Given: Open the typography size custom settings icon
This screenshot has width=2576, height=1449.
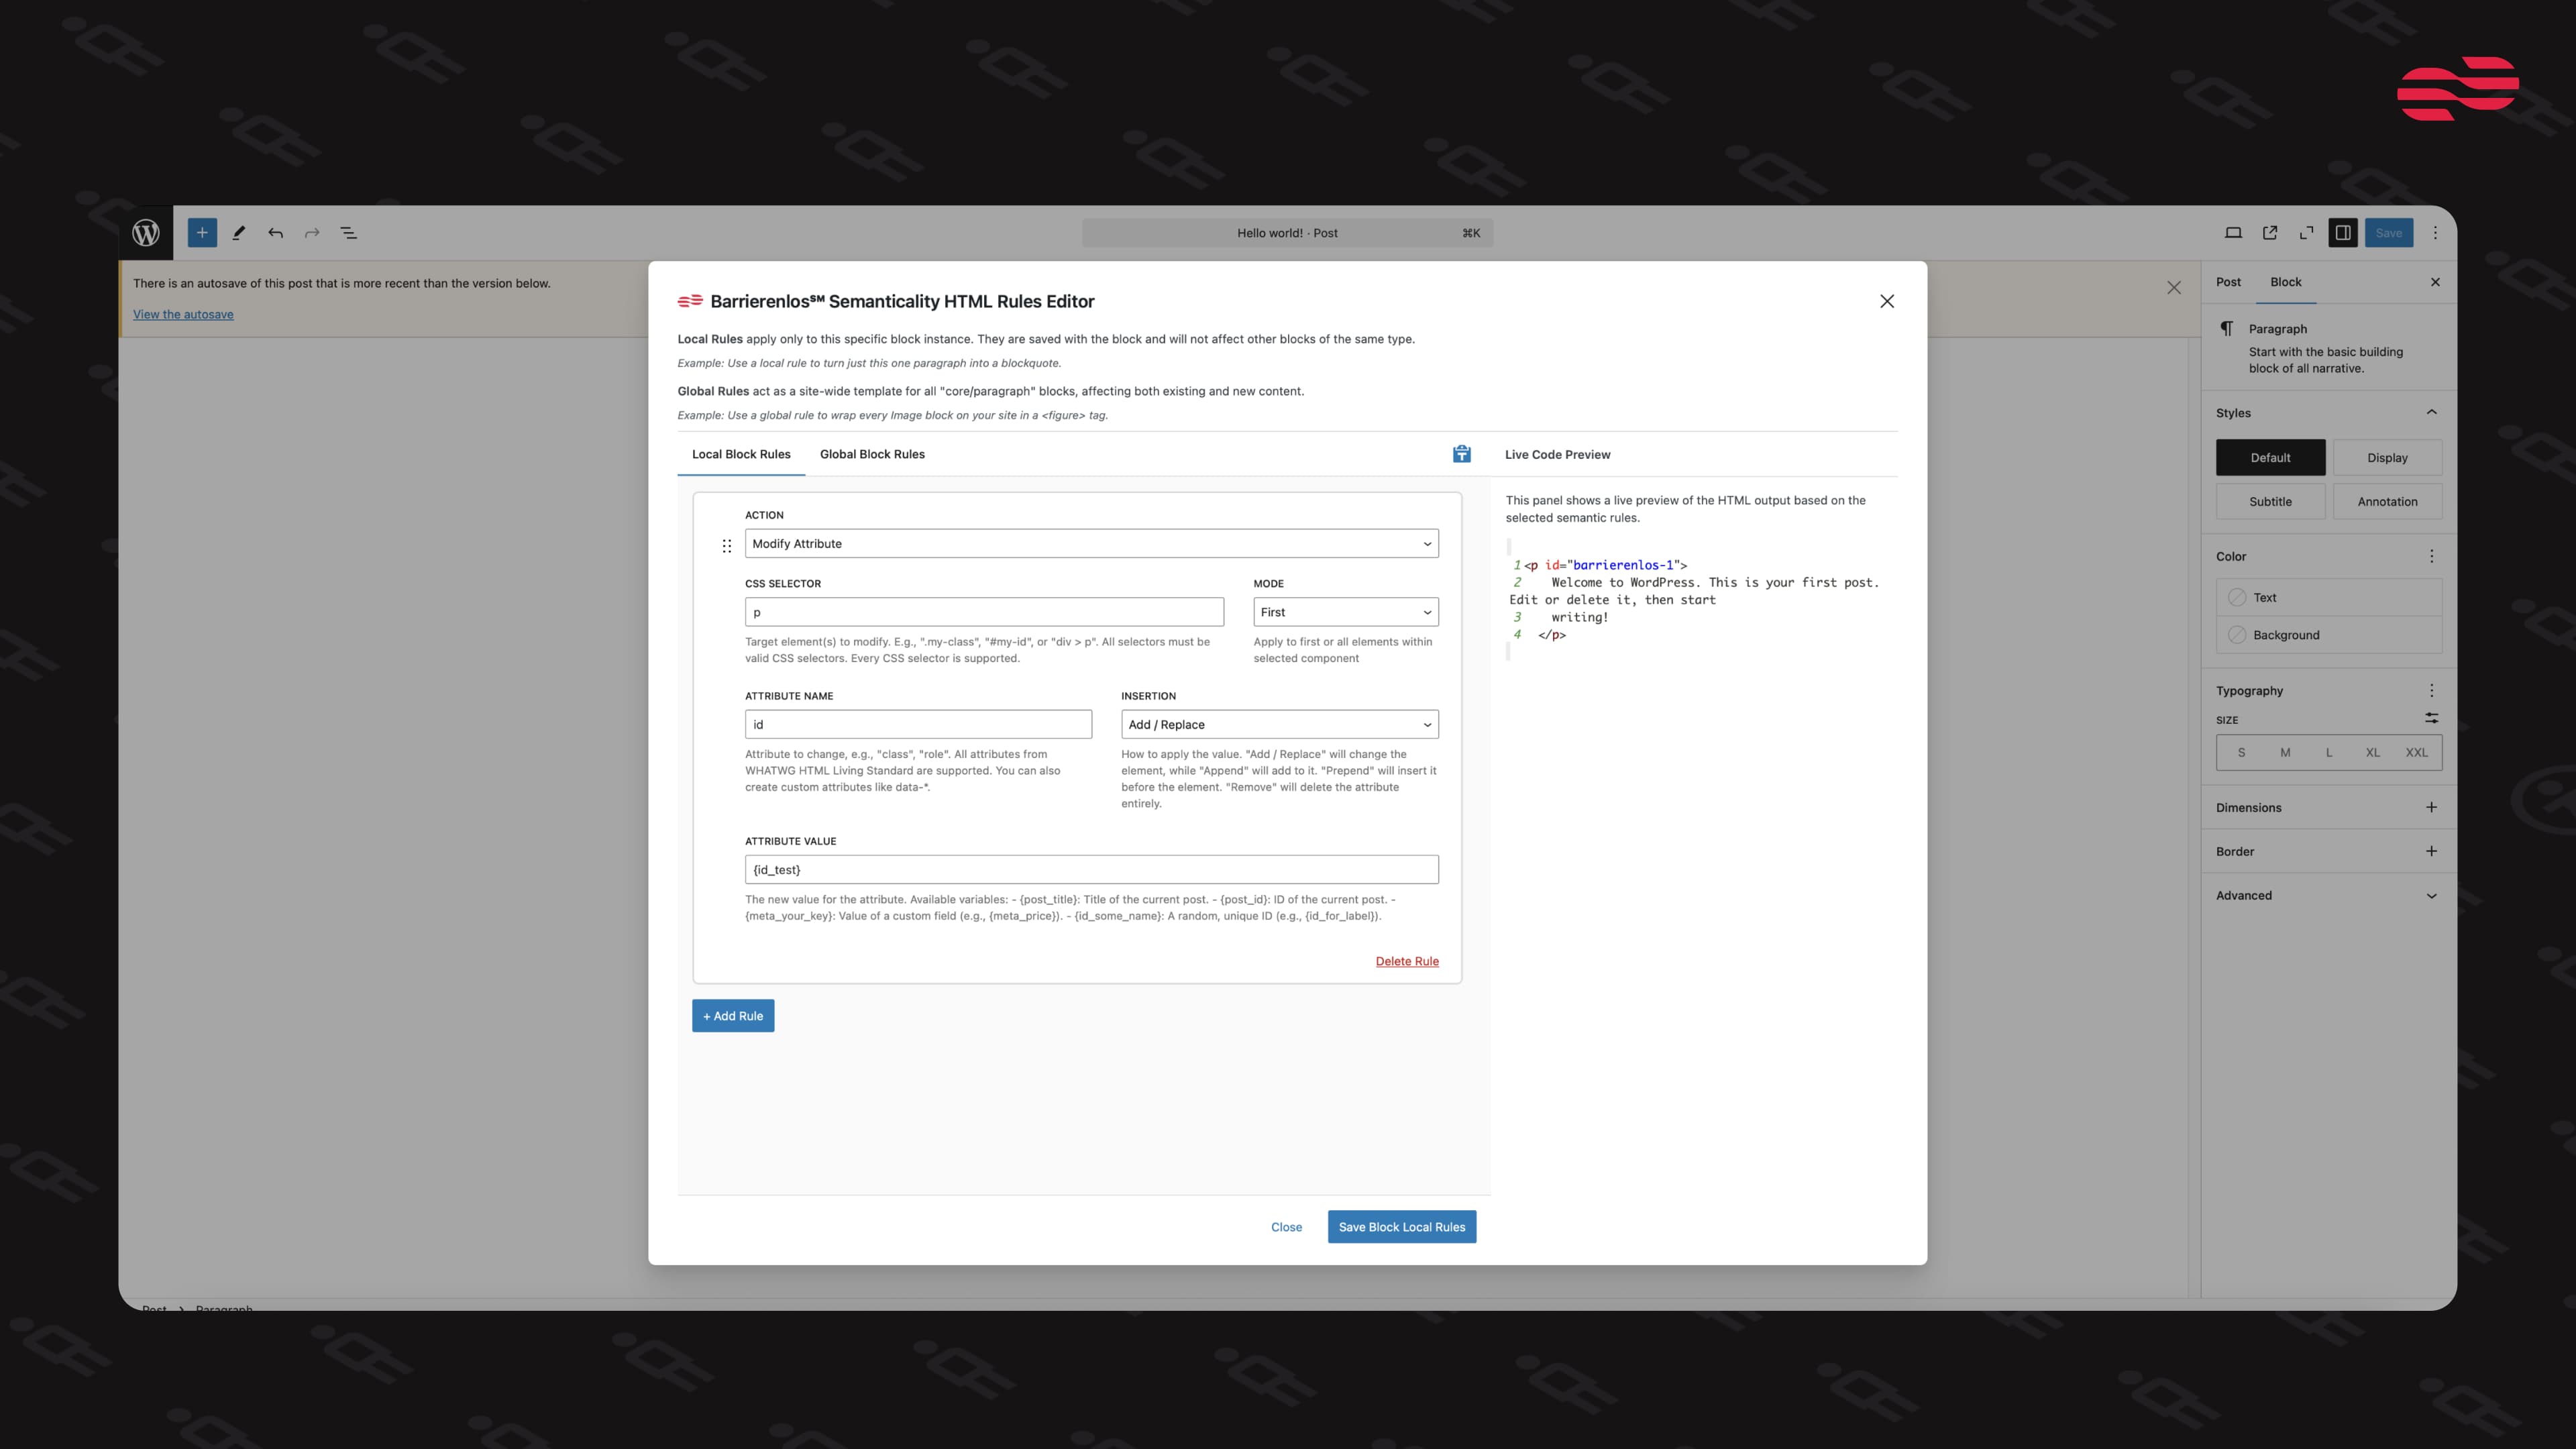Looking at the screenshot, I should click(2431, 719).
